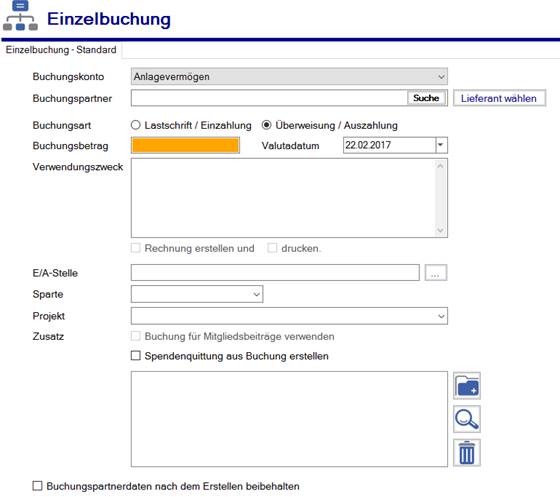The image size is (560, 497).
Task: Click inside the Verwendungszweck text area
Action: pyautogui.click(x=283, y=198)
